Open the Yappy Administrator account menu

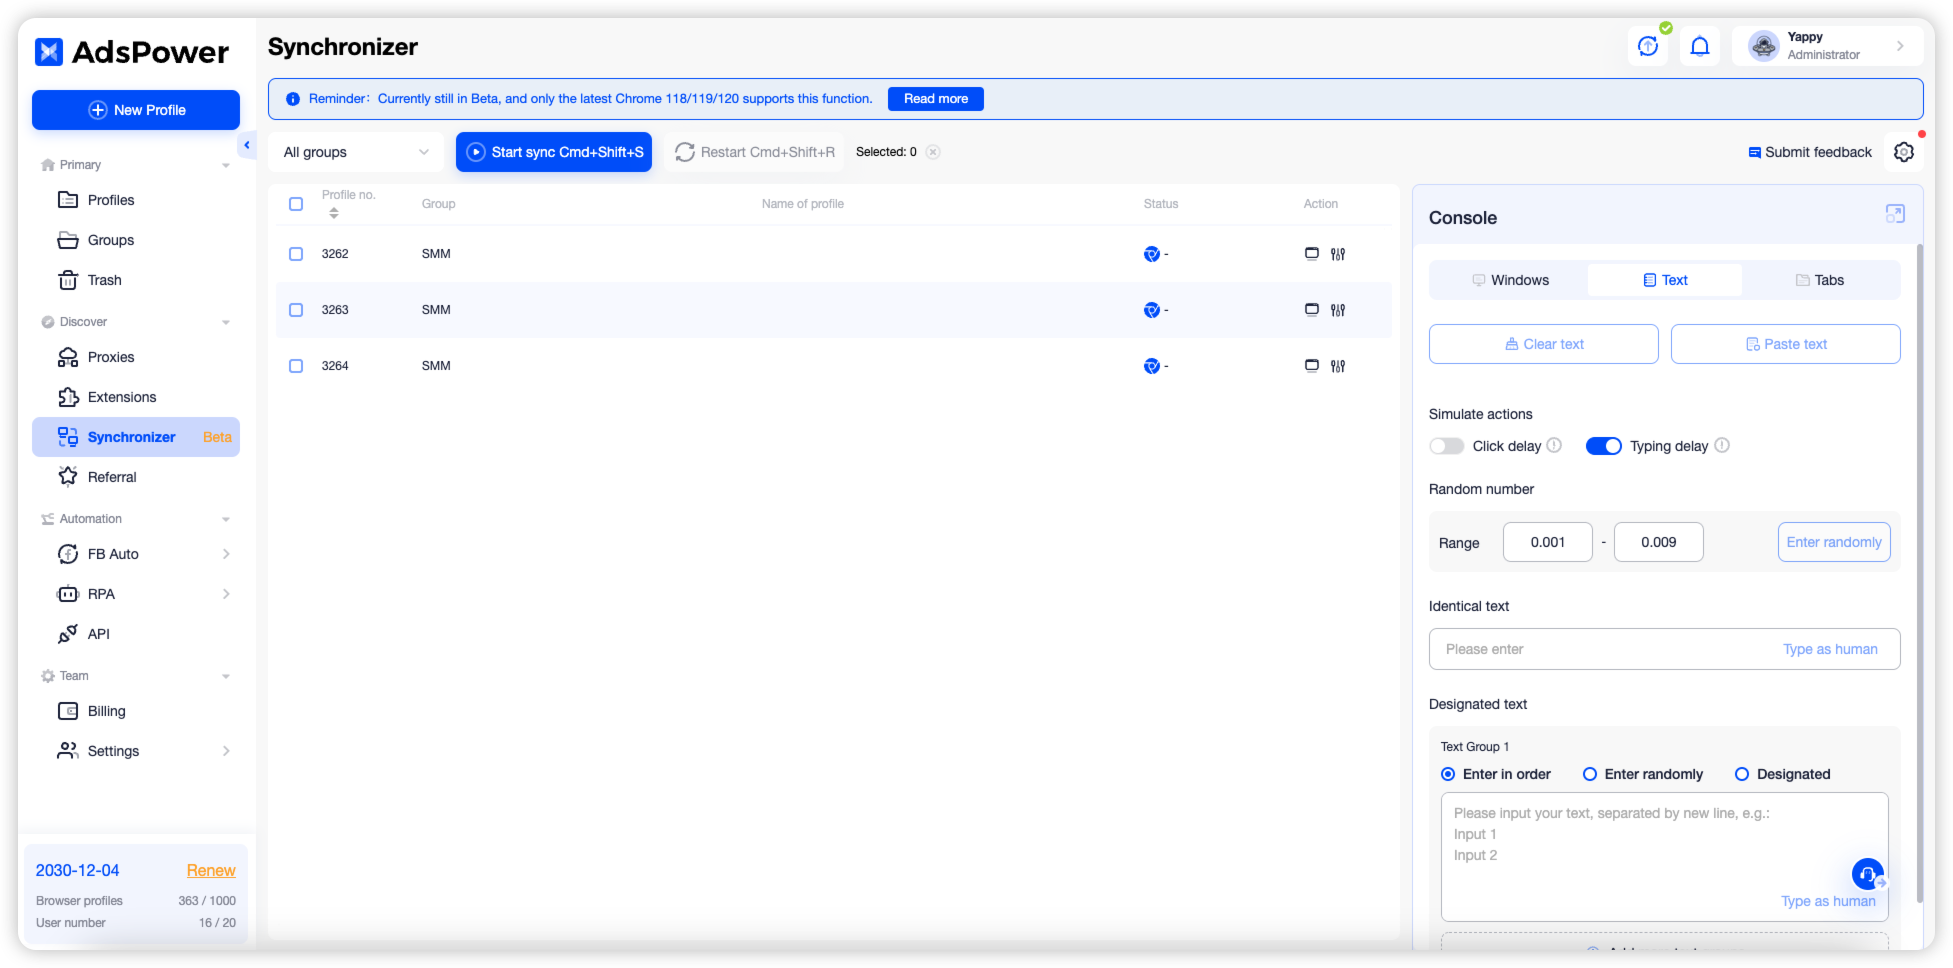click(x=1827, y=46)
